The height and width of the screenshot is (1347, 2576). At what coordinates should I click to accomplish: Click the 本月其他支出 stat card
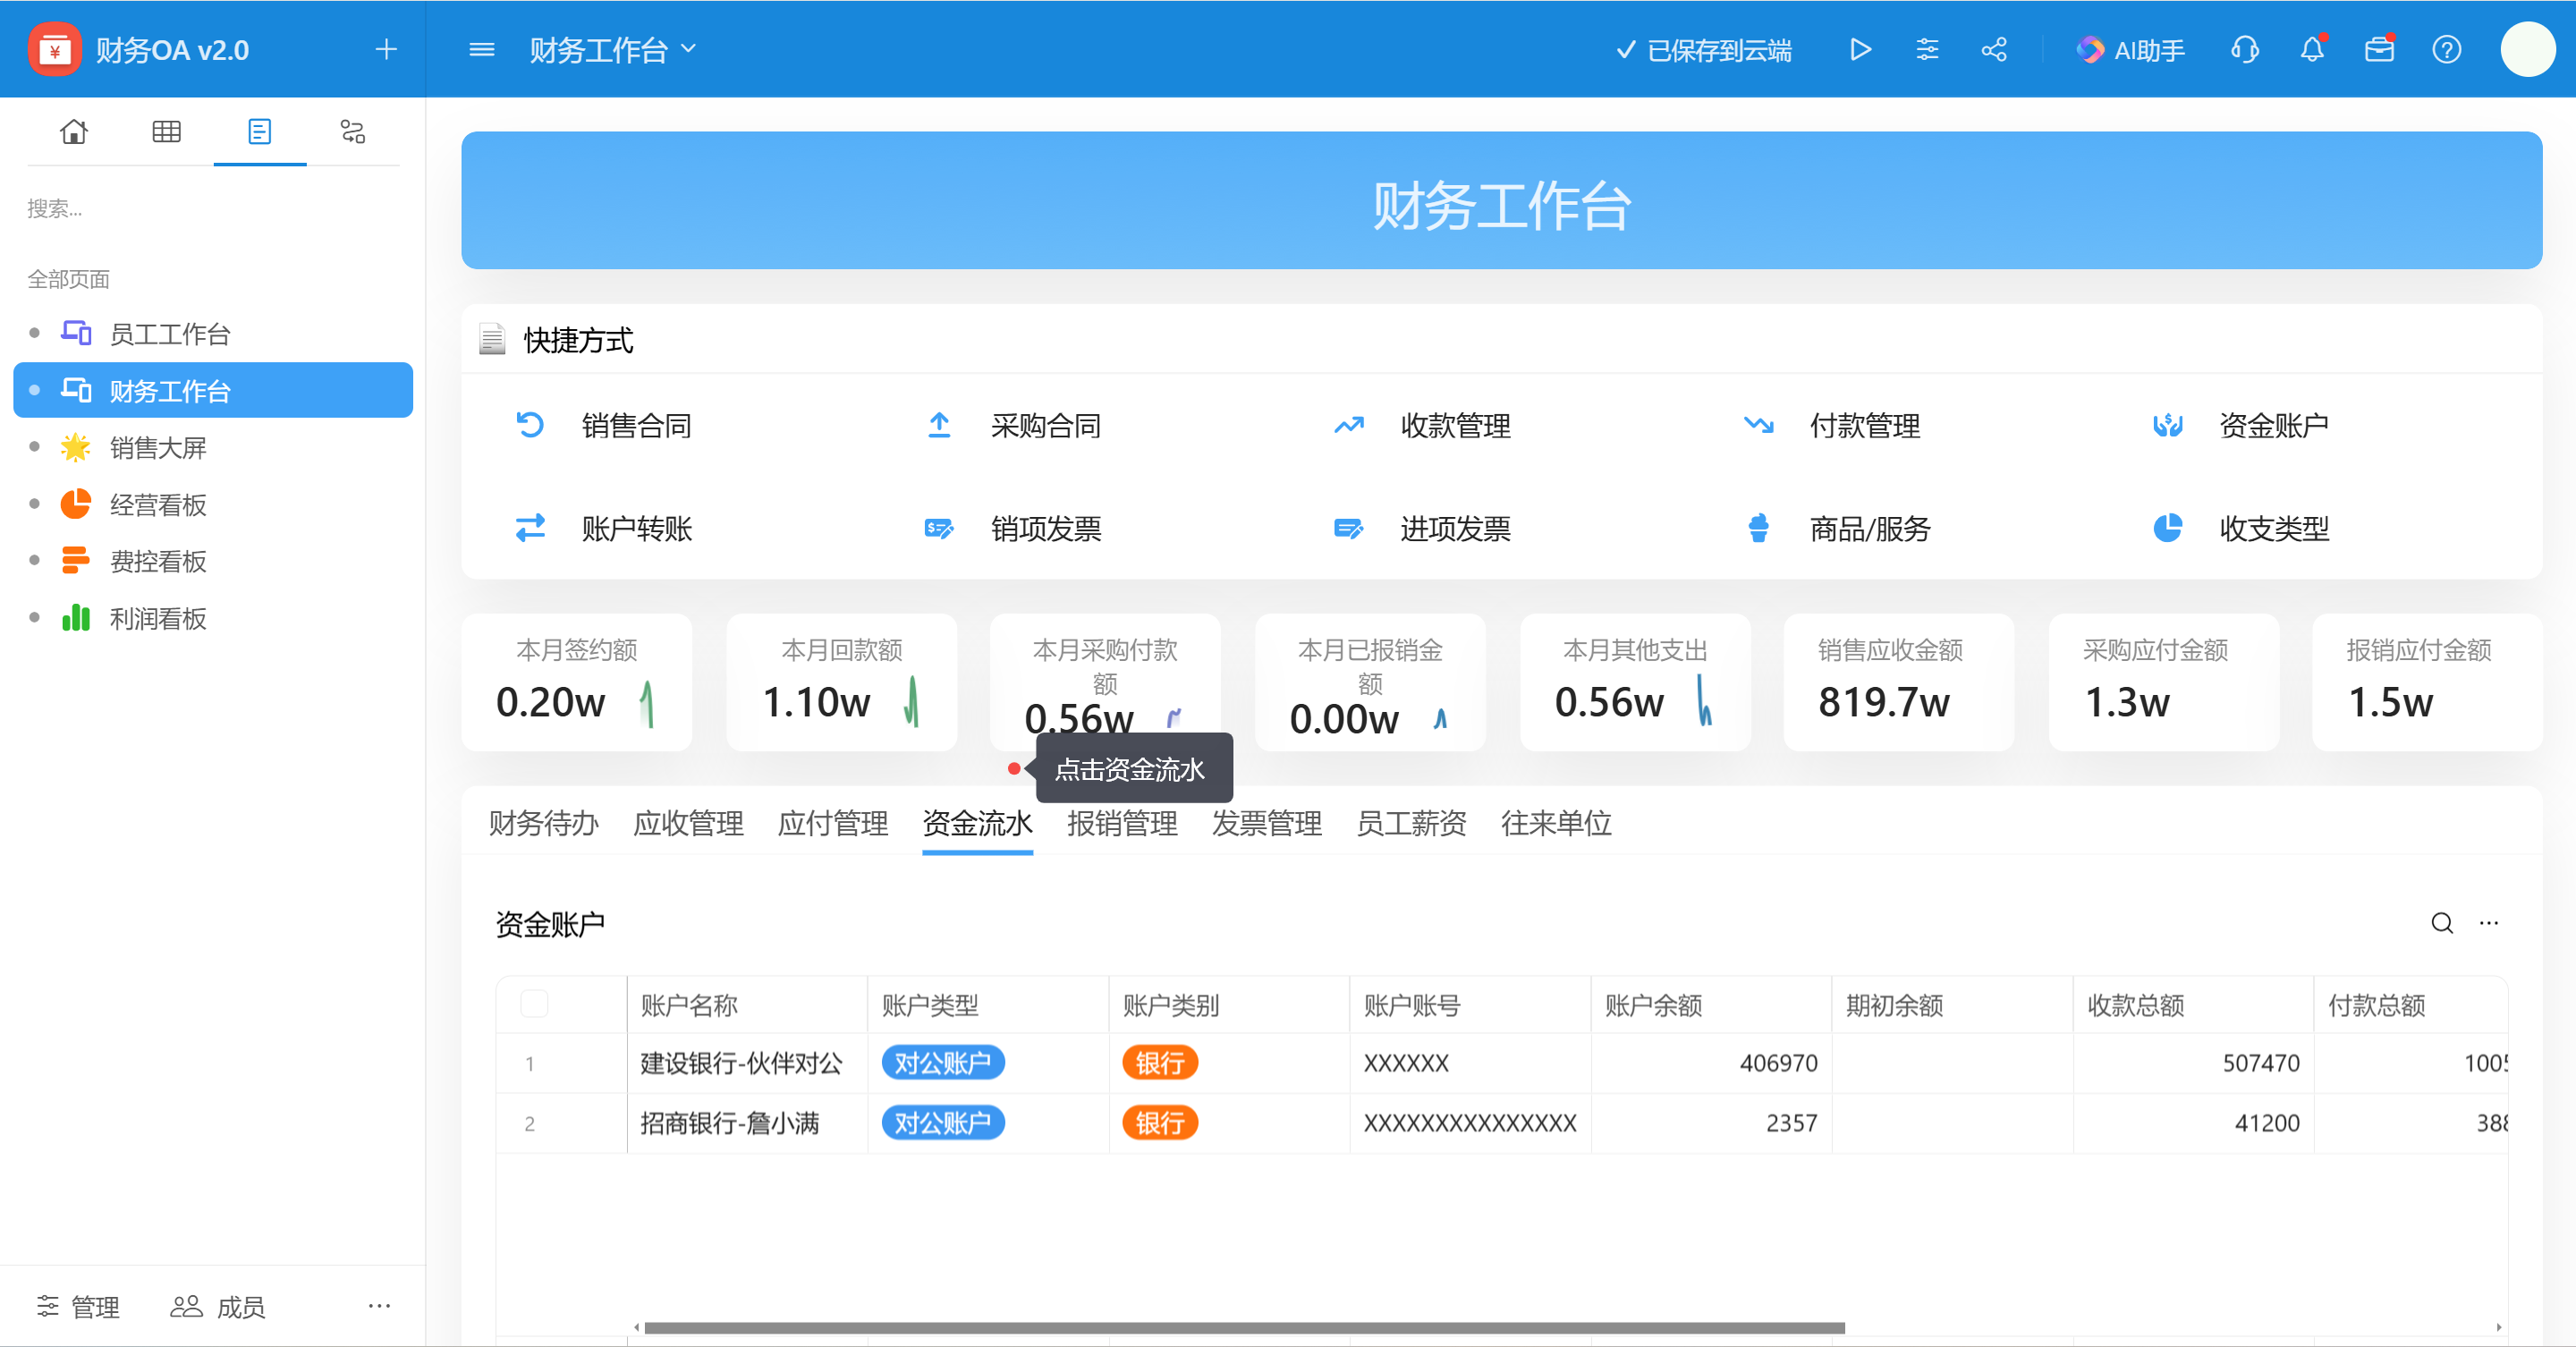point(1635,682)
